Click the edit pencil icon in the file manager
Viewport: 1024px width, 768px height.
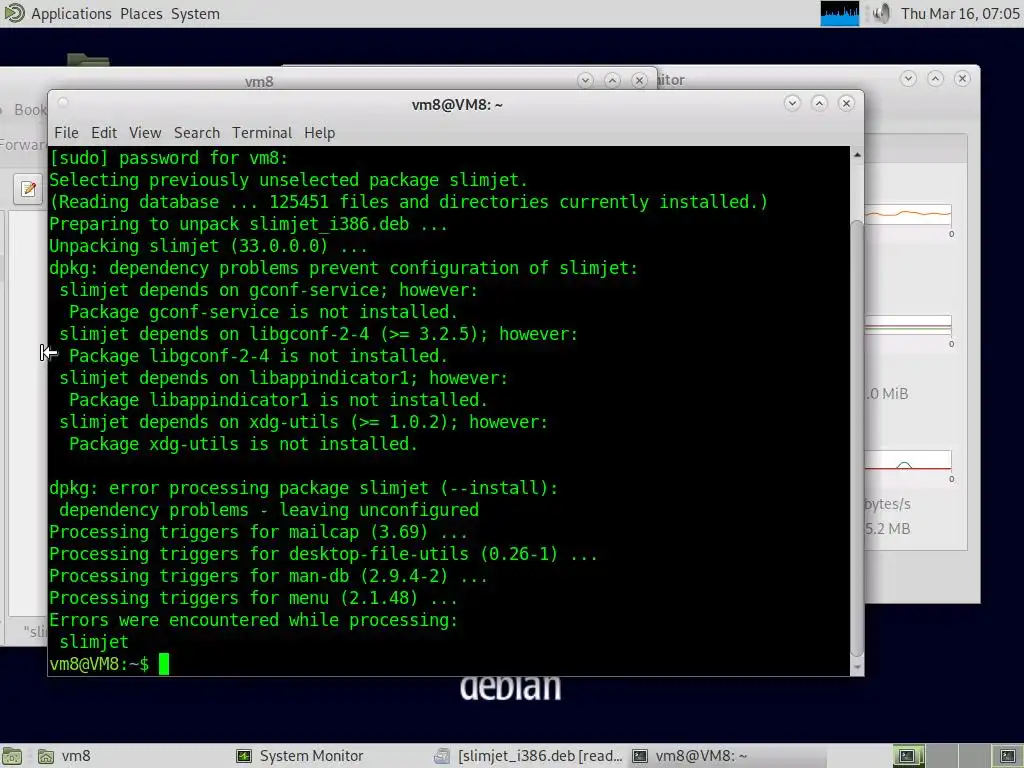coord(28,189)
